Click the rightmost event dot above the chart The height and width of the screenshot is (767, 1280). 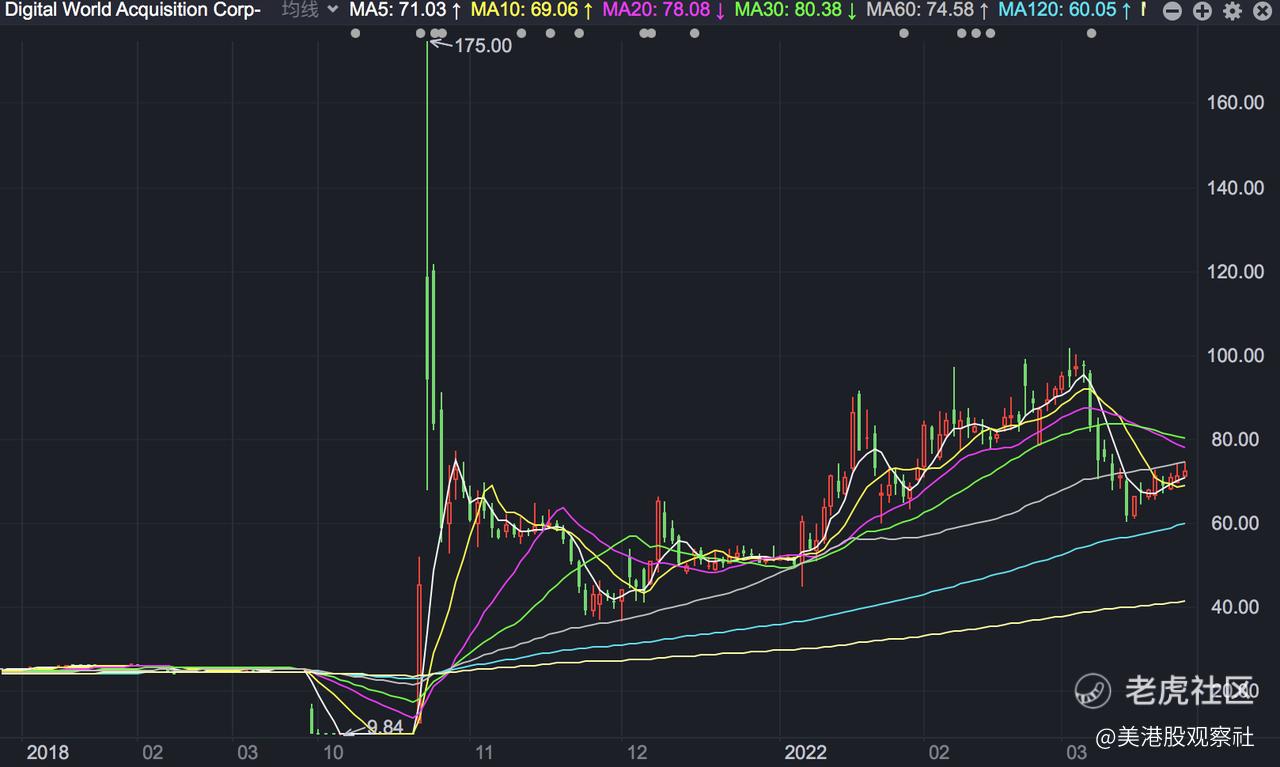[1091, 34]
